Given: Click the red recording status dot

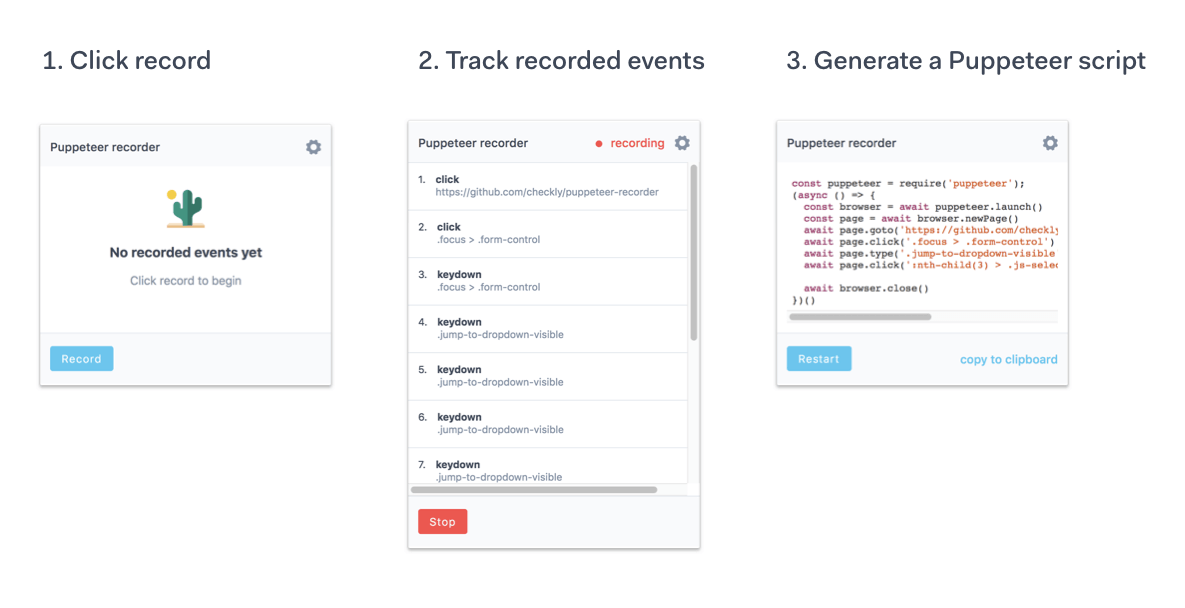Looking at the screenshot, I should [599, 144].
